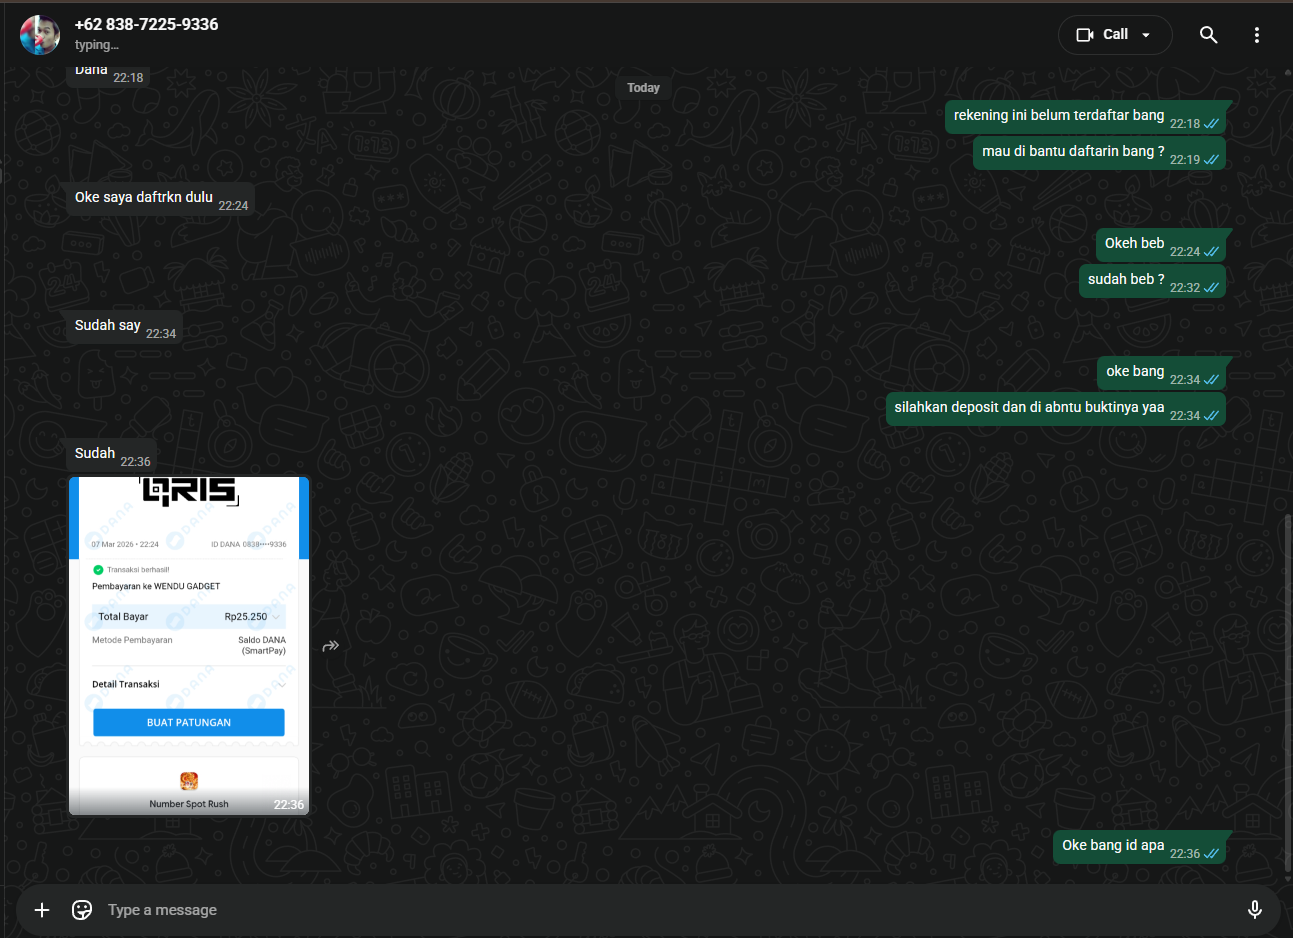Click the 22:34 time on "Sudah say"
The height and width of the screenshot is (938, 1293).
(161, 334)
